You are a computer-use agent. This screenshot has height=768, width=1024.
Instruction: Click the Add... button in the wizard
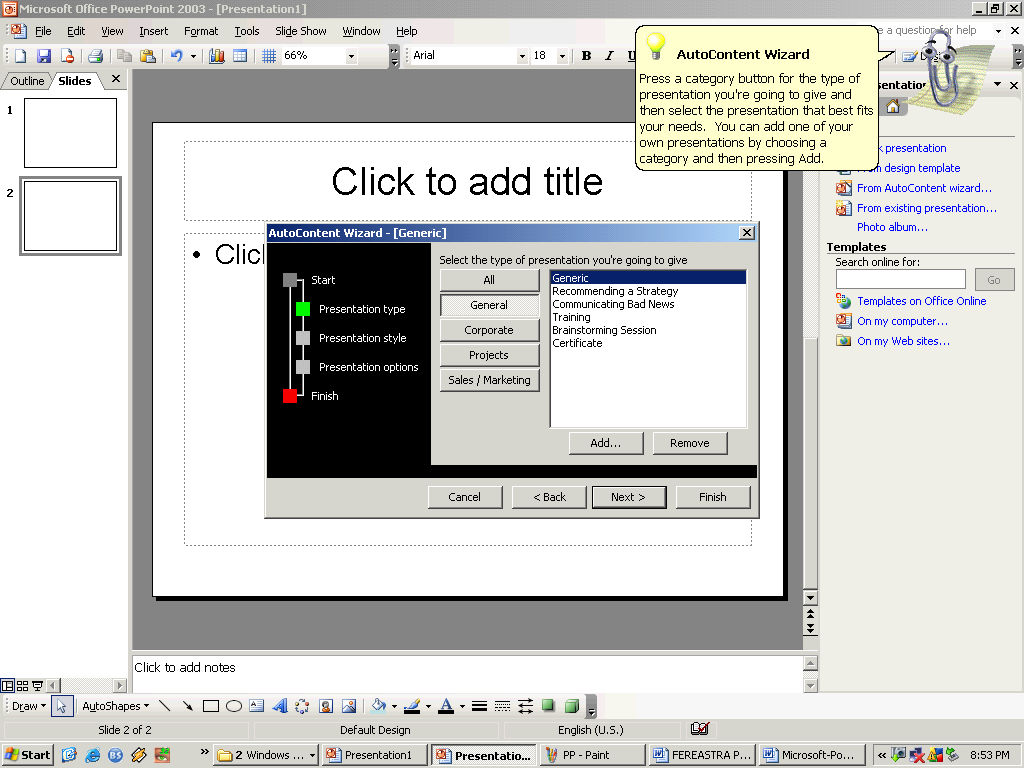[x=606, y=443]
